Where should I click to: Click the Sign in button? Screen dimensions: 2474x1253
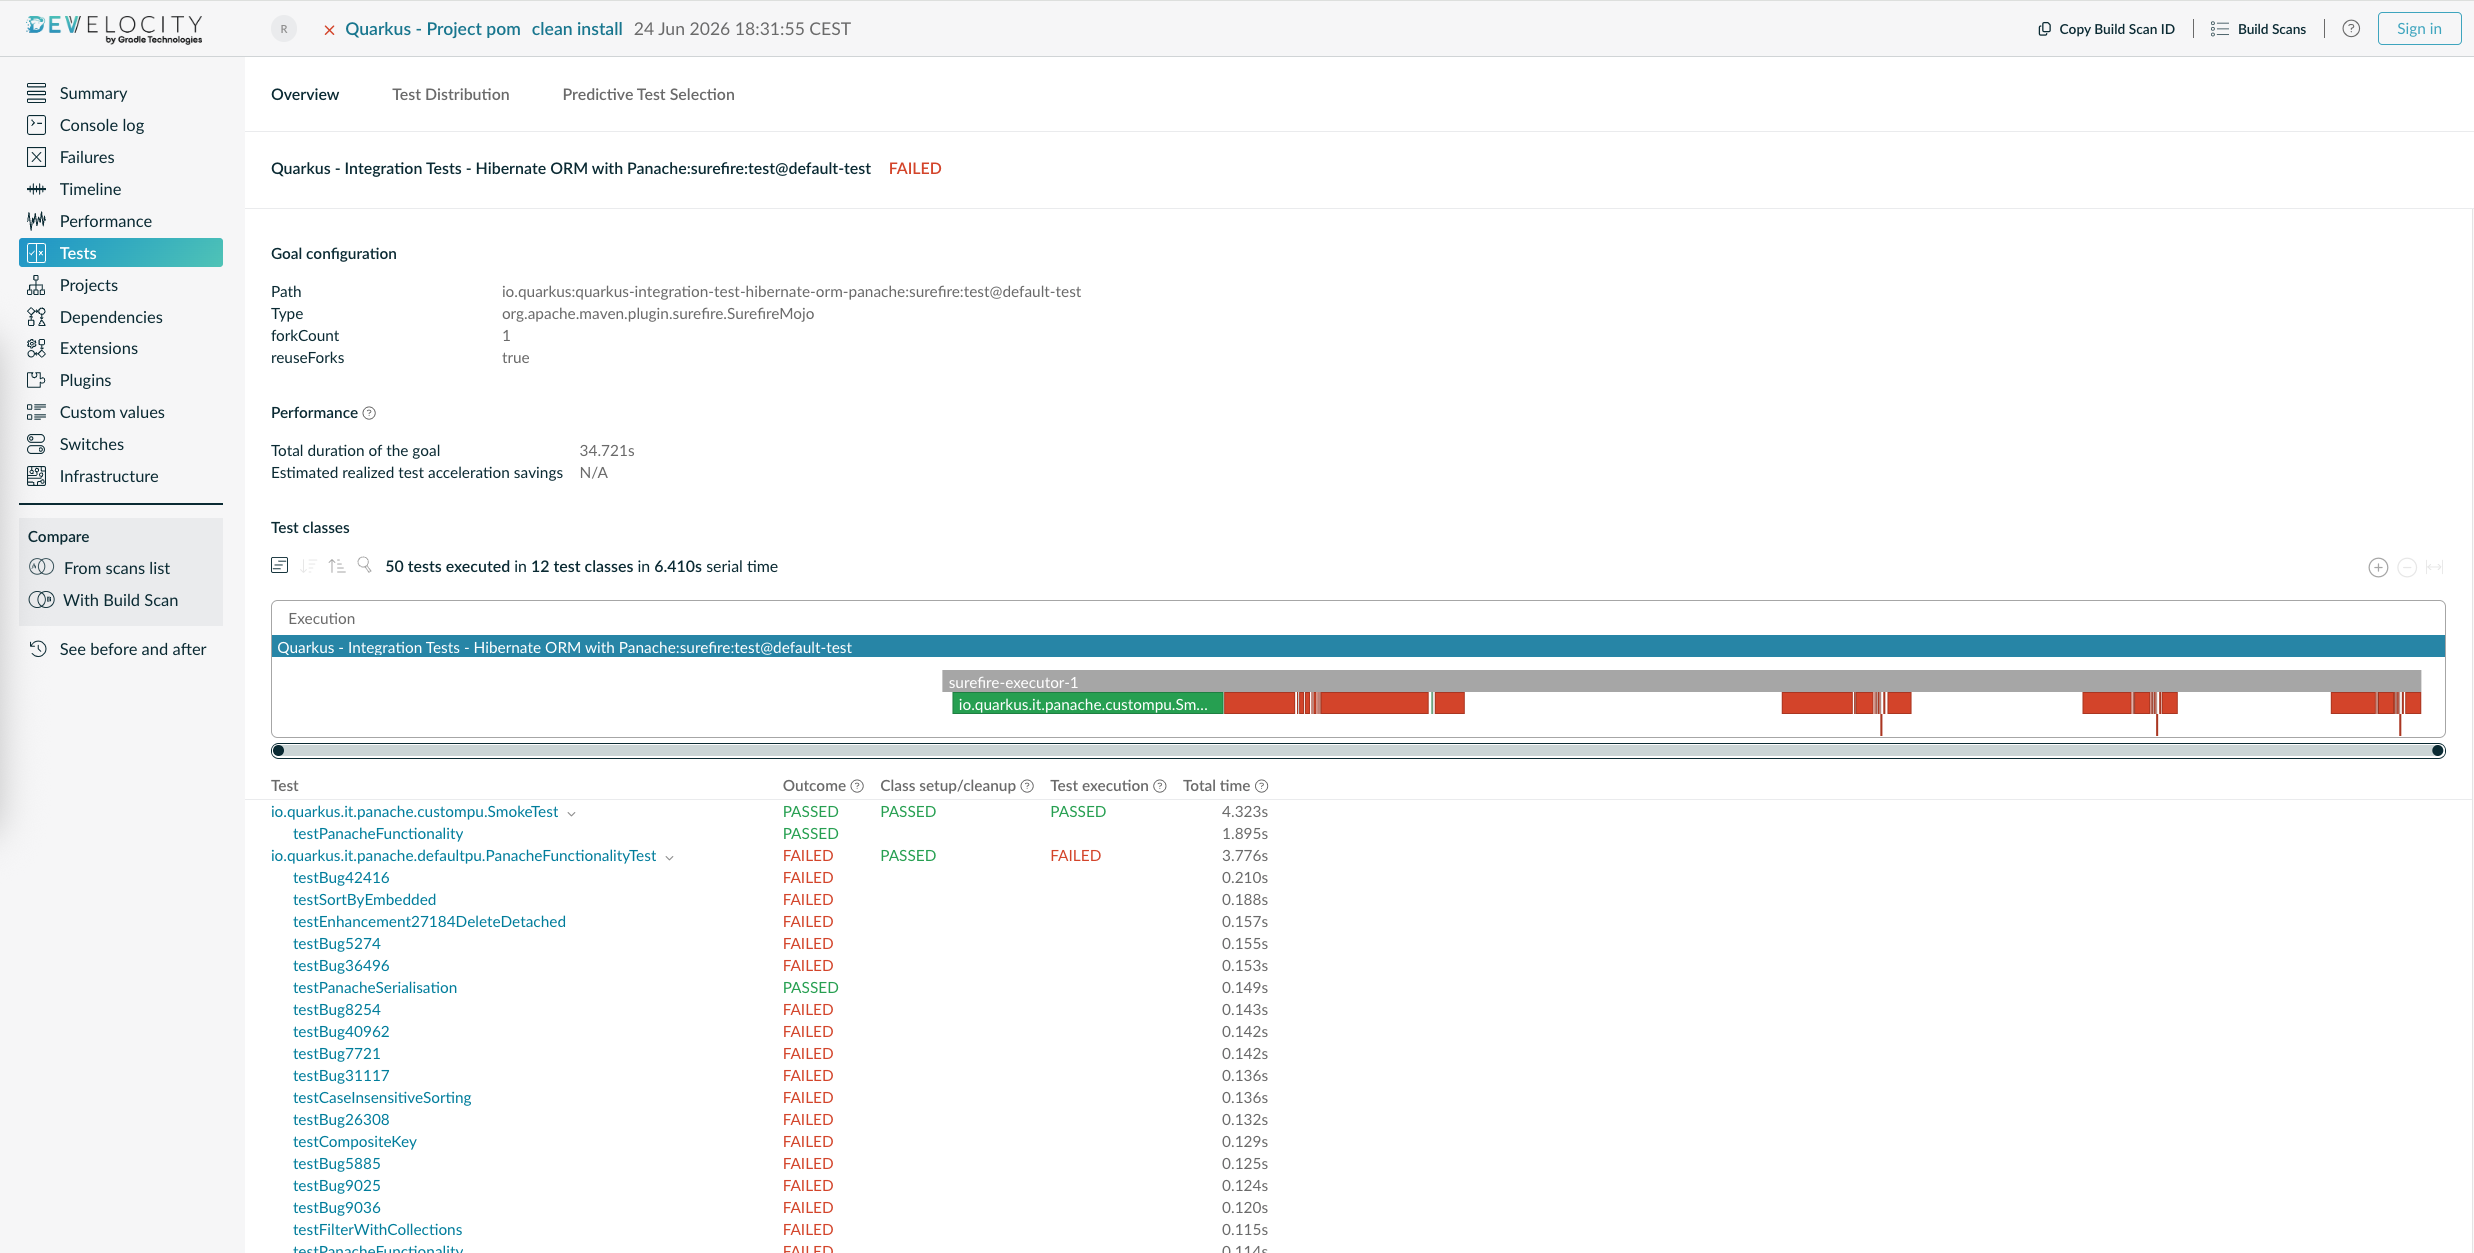coord(2419,29)
